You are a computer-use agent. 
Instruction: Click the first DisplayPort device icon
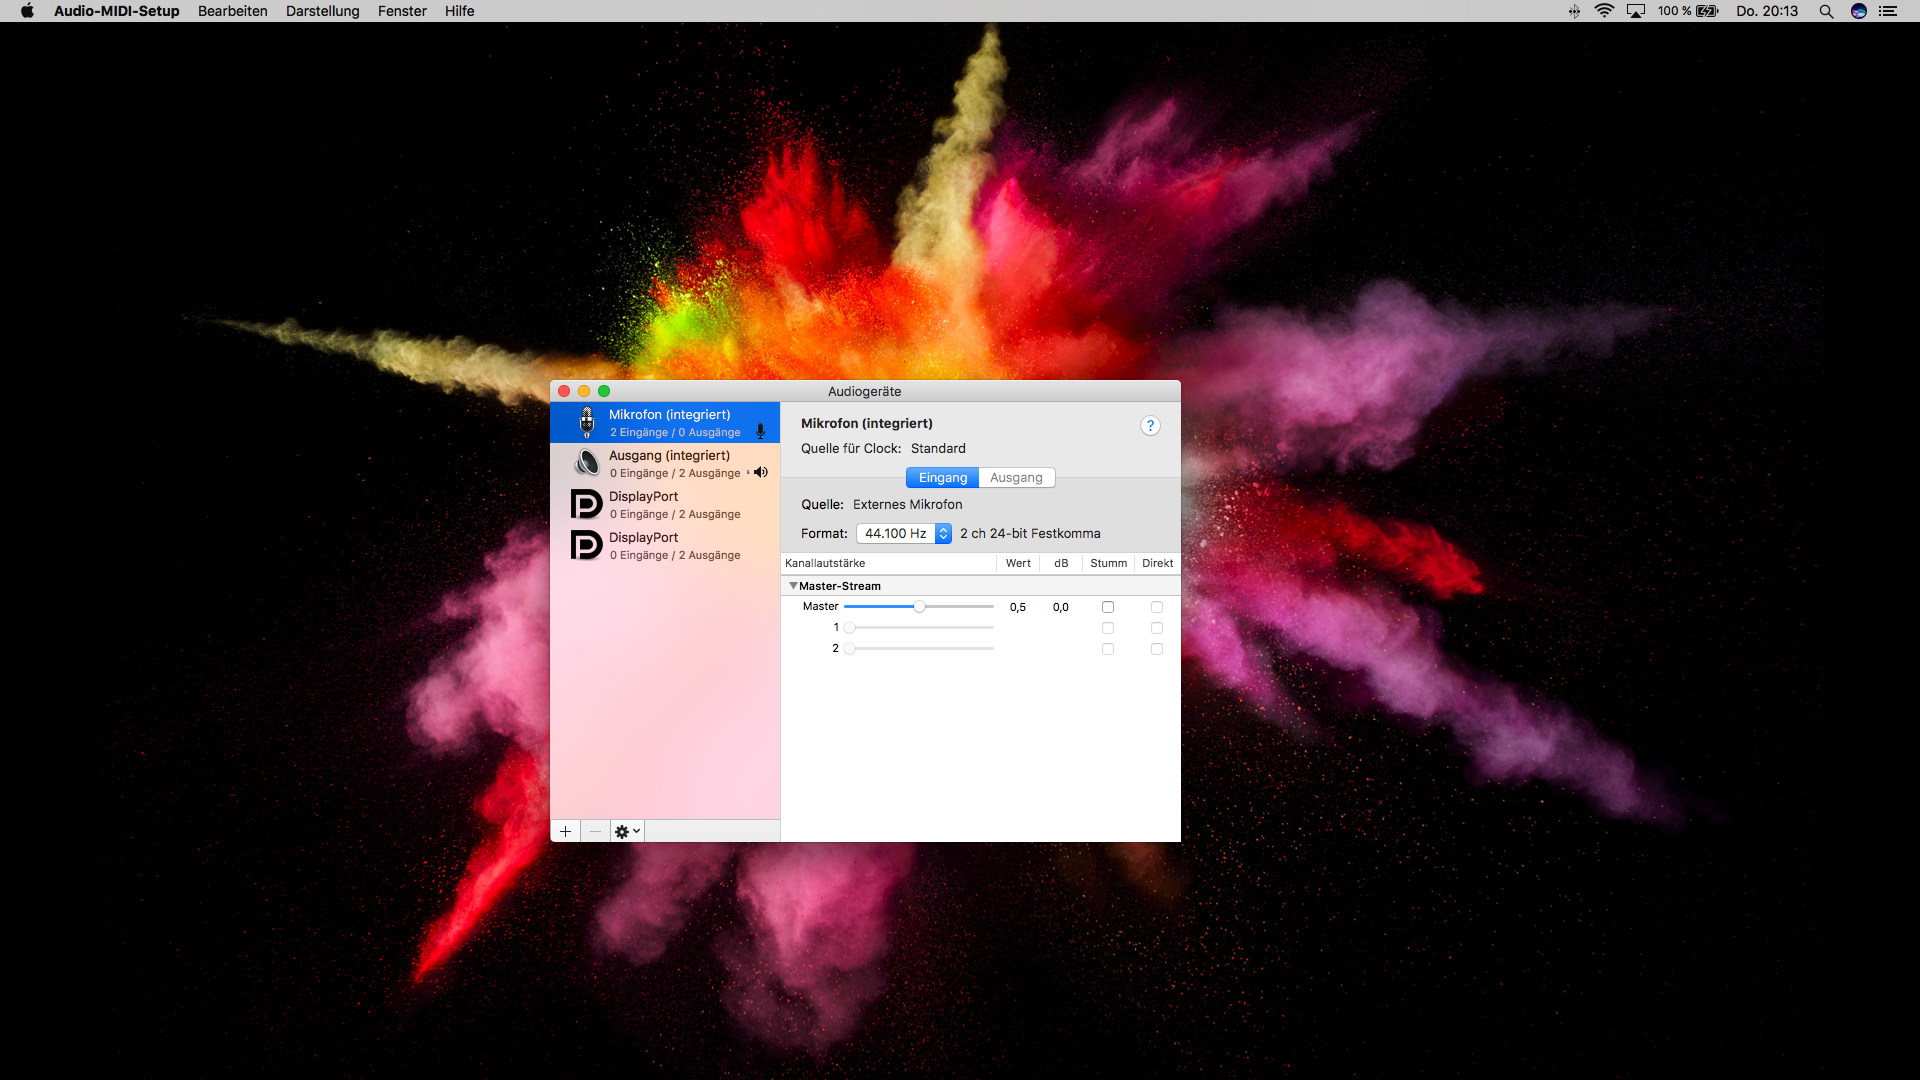(x=586, y=504)
